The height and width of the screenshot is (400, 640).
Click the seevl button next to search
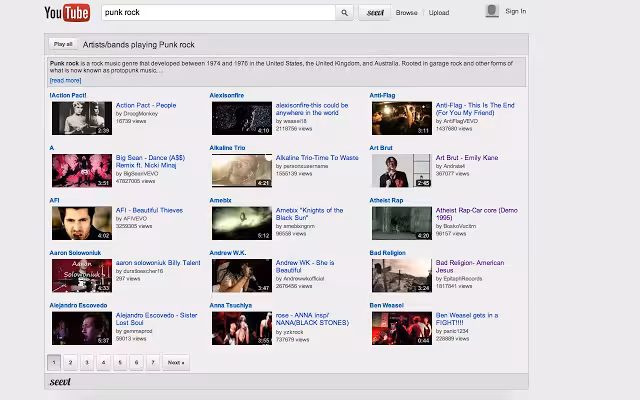pyautogui.click(x=375, y=13)
